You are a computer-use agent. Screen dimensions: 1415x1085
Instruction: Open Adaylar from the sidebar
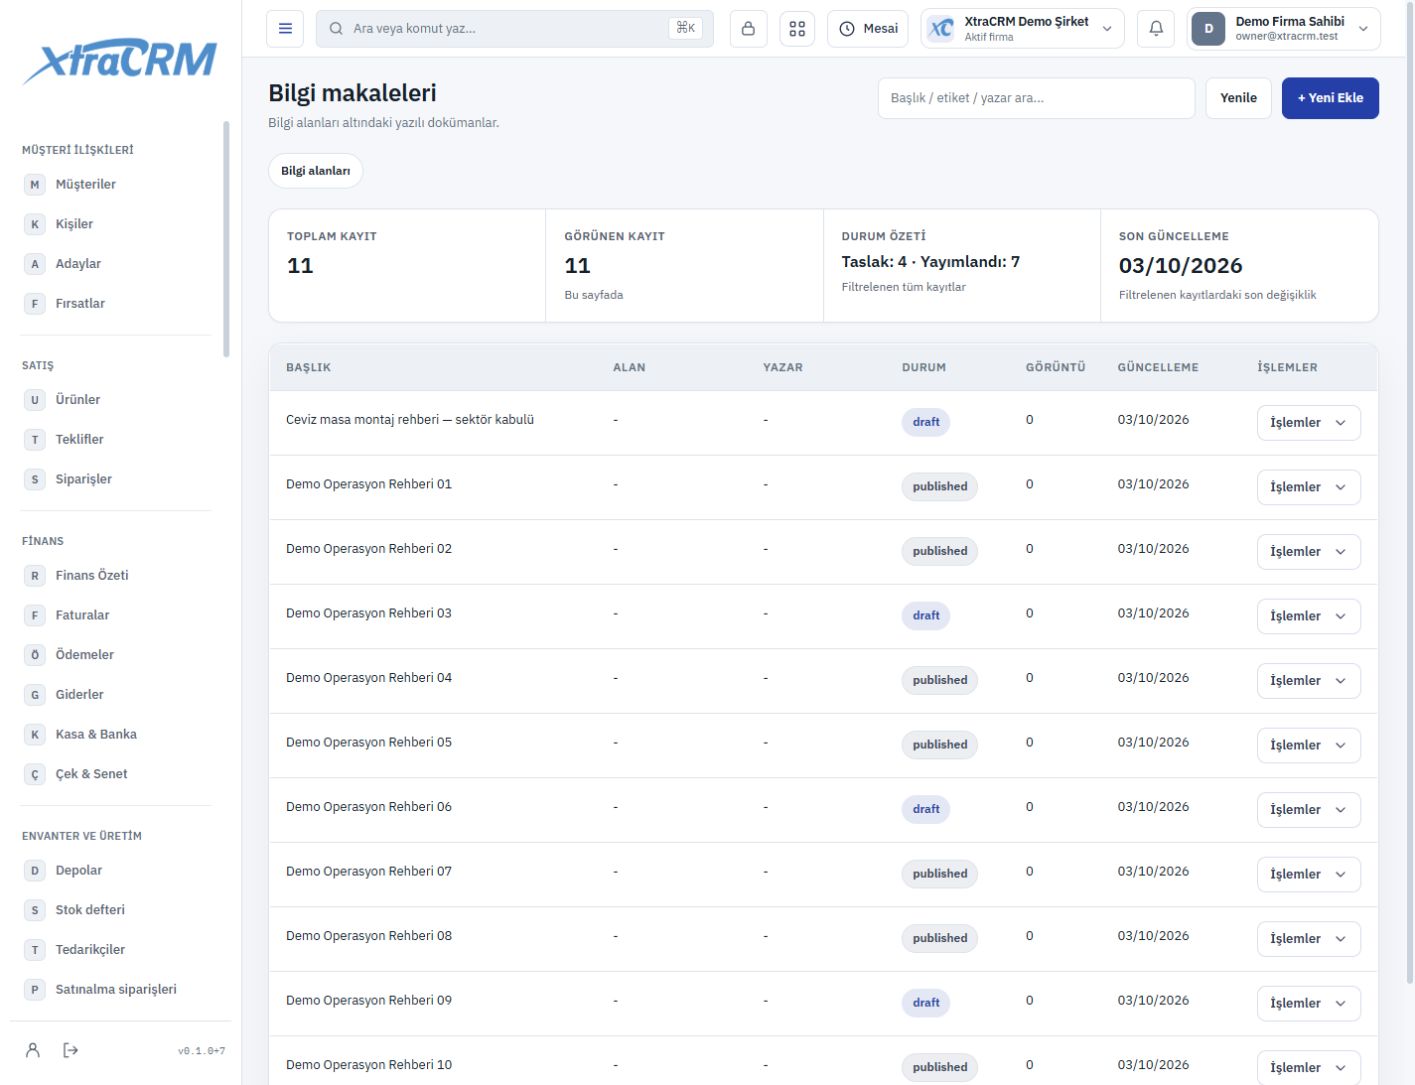117,264
